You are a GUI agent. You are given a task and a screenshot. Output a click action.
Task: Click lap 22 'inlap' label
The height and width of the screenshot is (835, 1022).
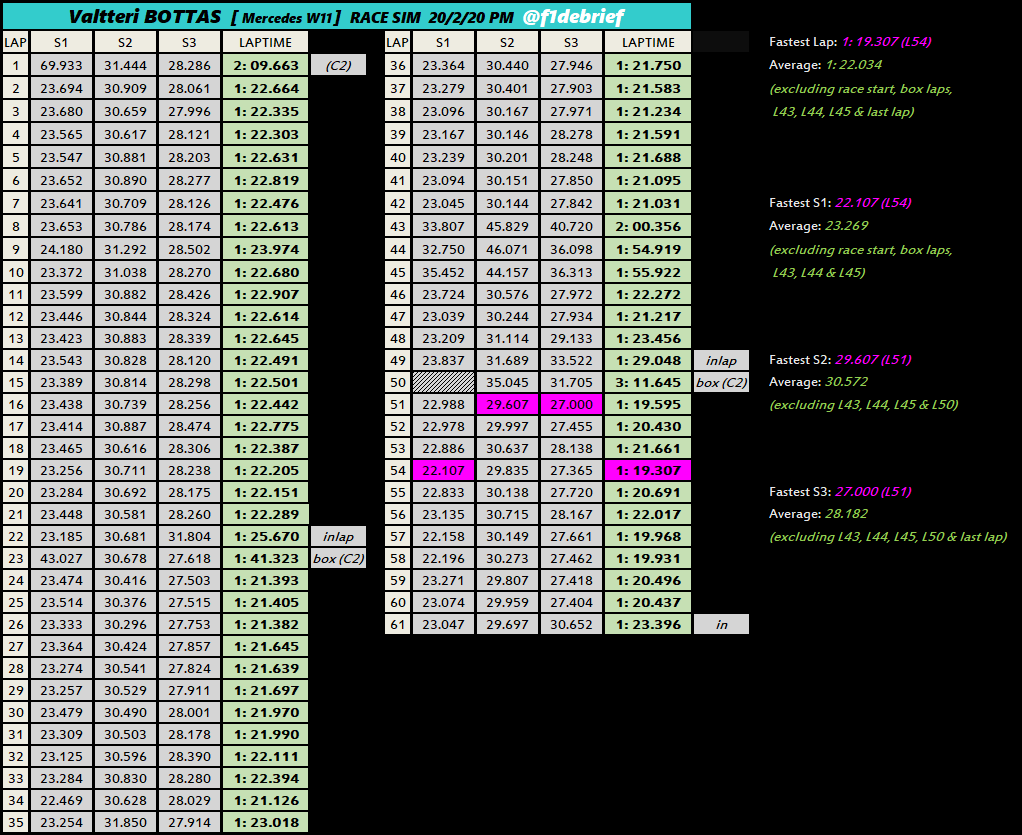338,536
